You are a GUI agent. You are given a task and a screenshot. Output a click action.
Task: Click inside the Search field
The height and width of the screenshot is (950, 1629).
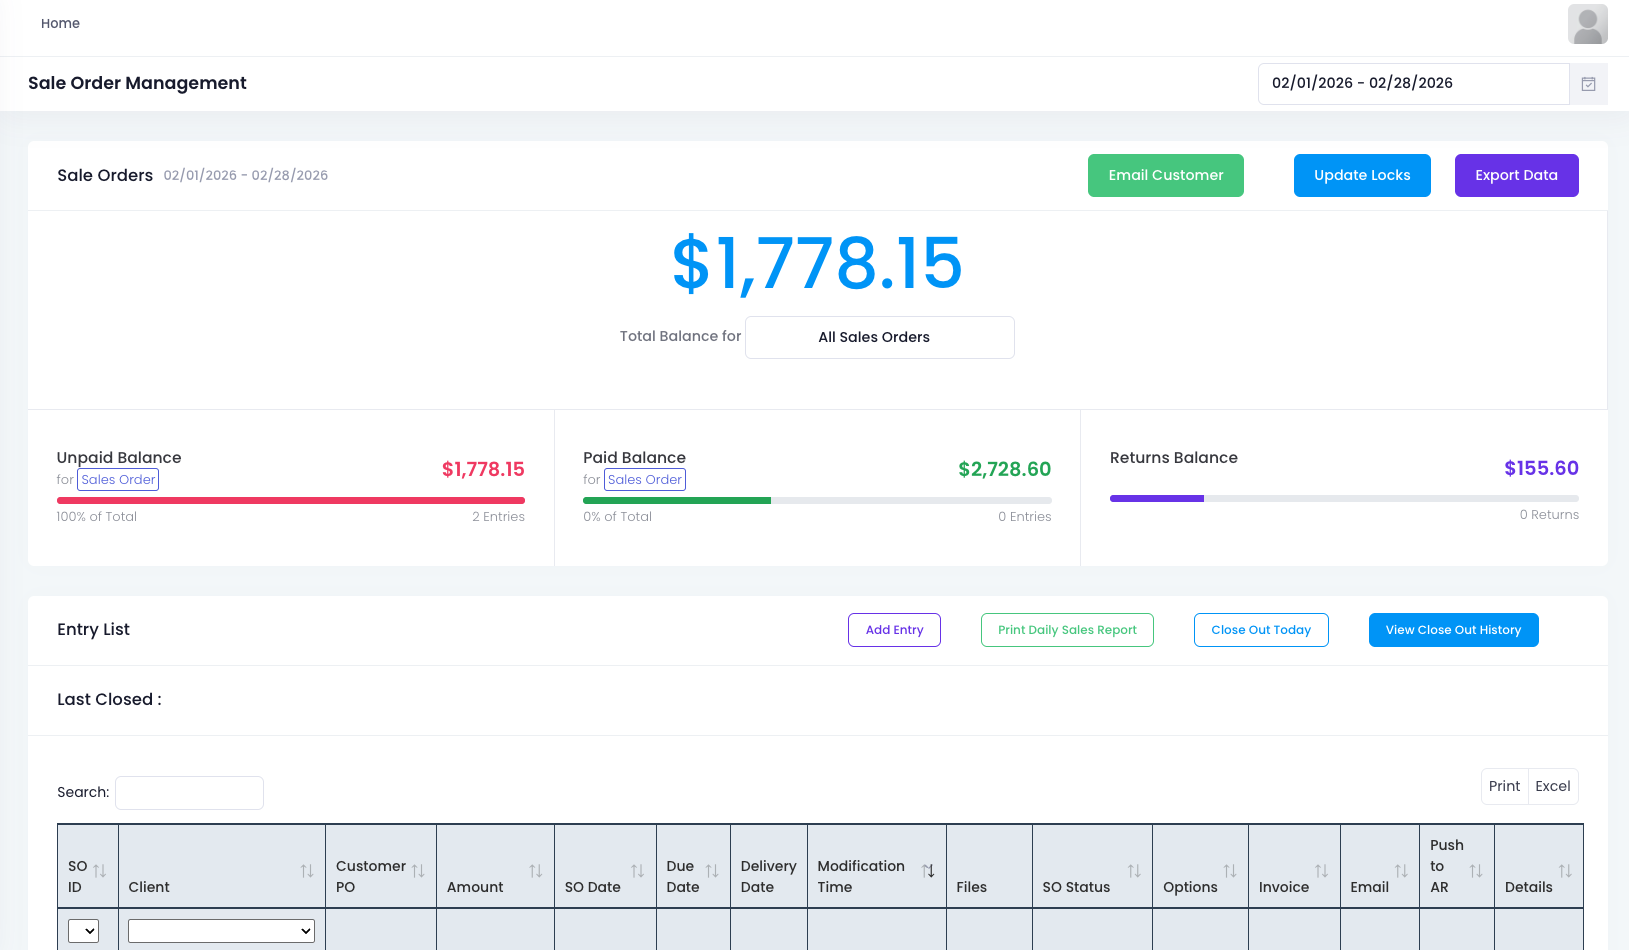click(188, 792)
